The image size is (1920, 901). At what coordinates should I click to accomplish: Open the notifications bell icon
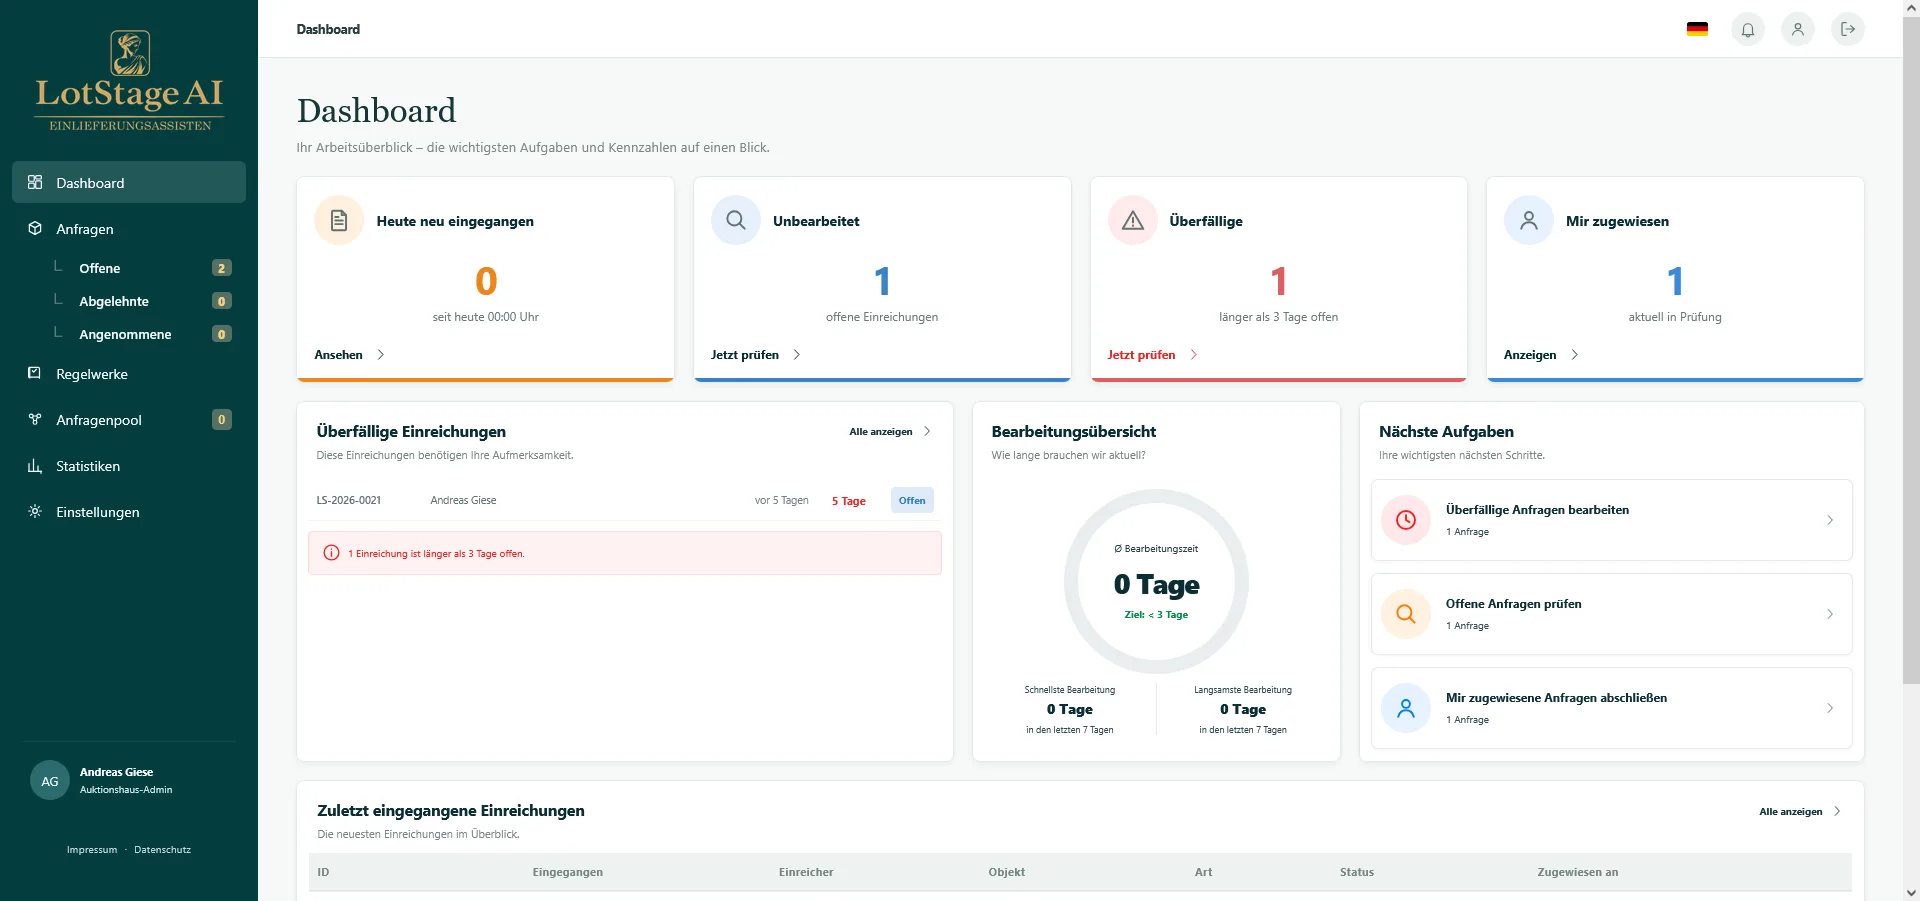[1747, 29]
